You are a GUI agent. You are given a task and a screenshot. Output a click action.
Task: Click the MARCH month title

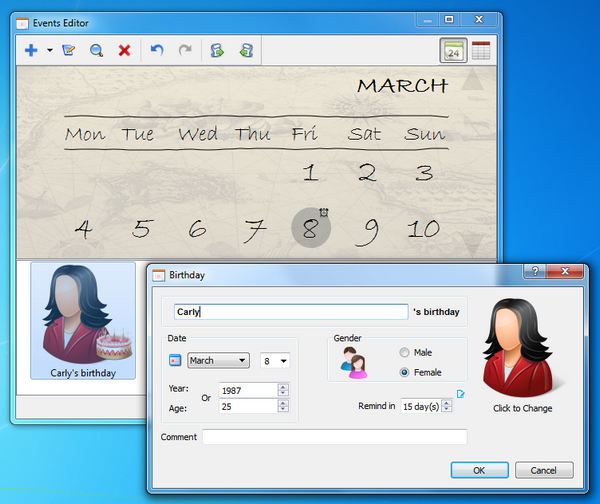tap(403, 85)
